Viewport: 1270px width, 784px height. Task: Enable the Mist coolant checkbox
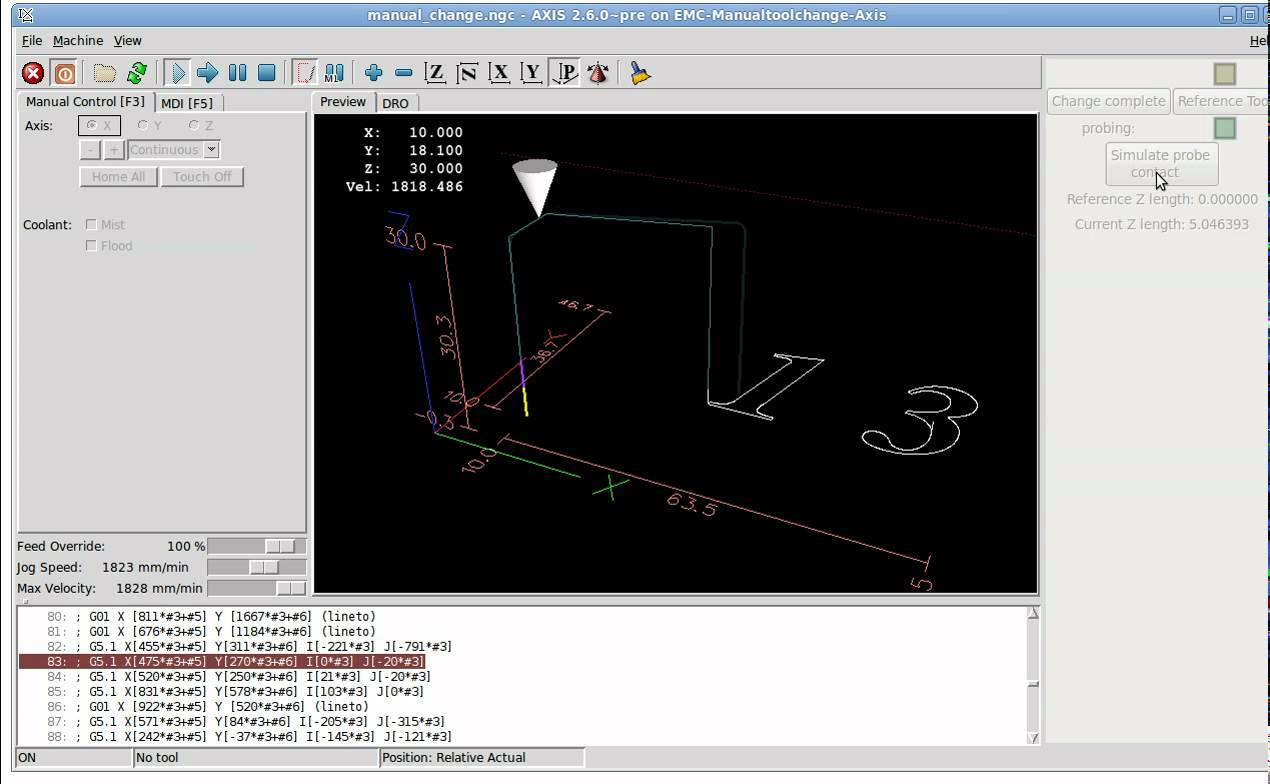(91, 225)
